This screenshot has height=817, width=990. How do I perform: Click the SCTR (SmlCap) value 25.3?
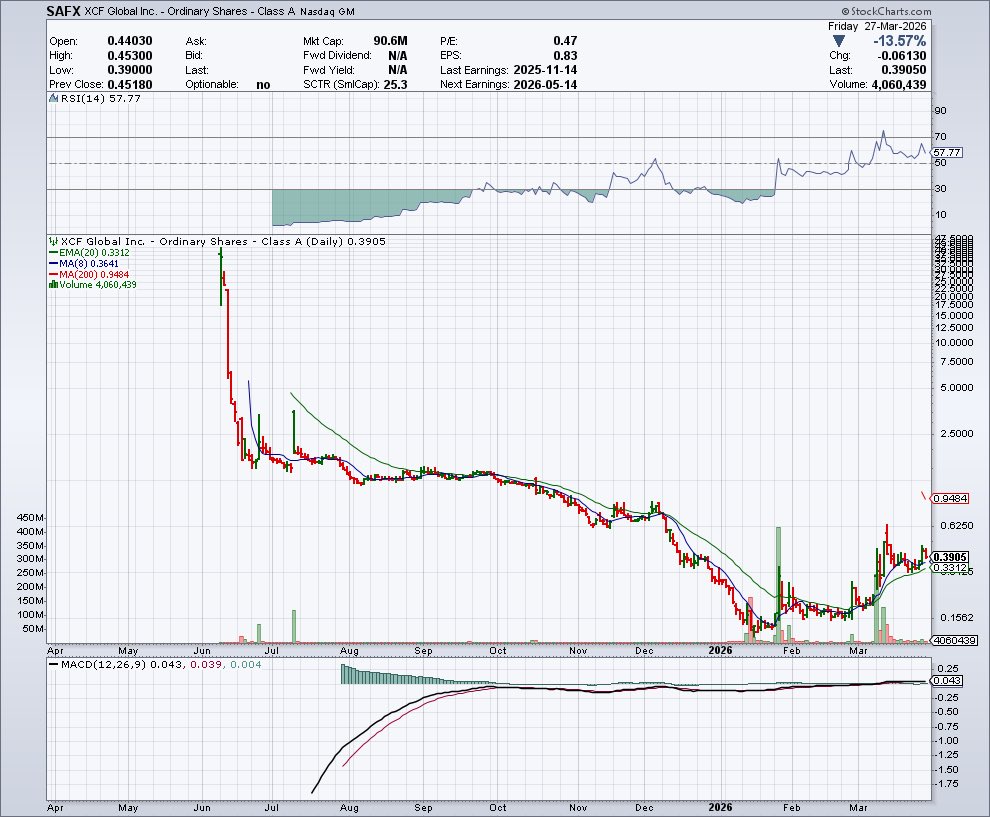click(395, 85)
